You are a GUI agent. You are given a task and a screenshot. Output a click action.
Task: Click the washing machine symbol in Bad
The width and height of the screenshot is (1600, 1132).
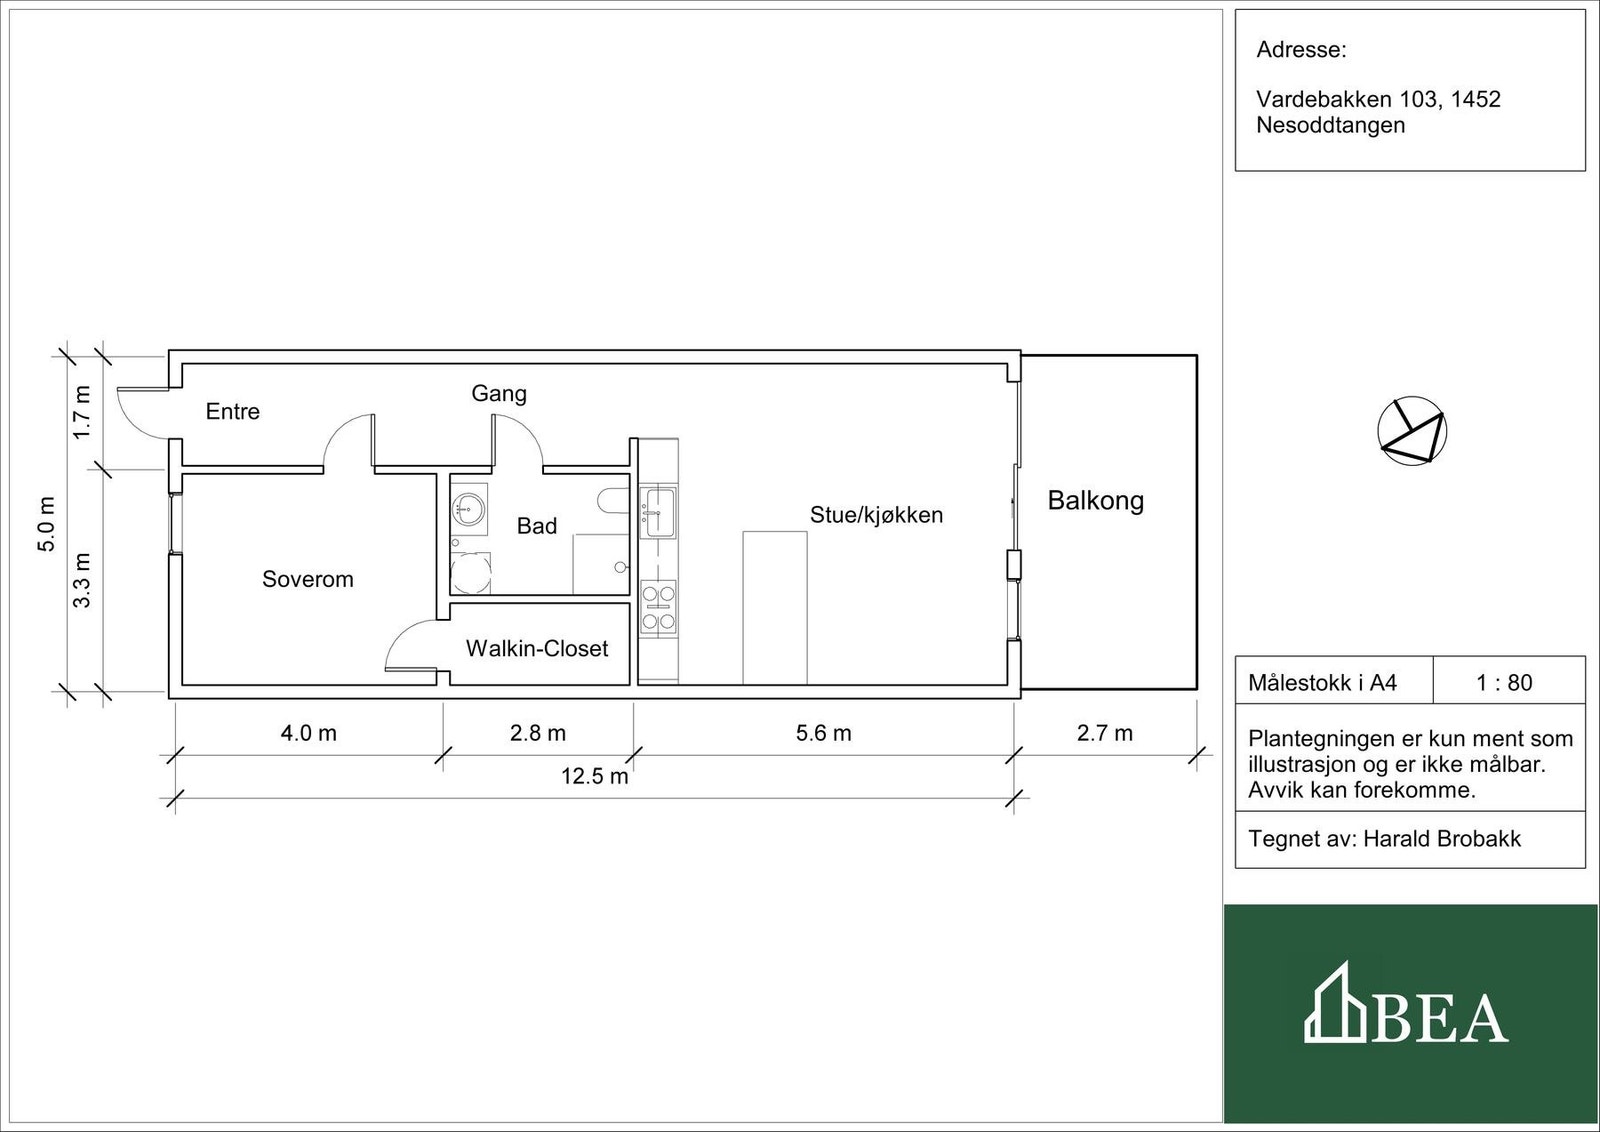click(x=471, y=573)
